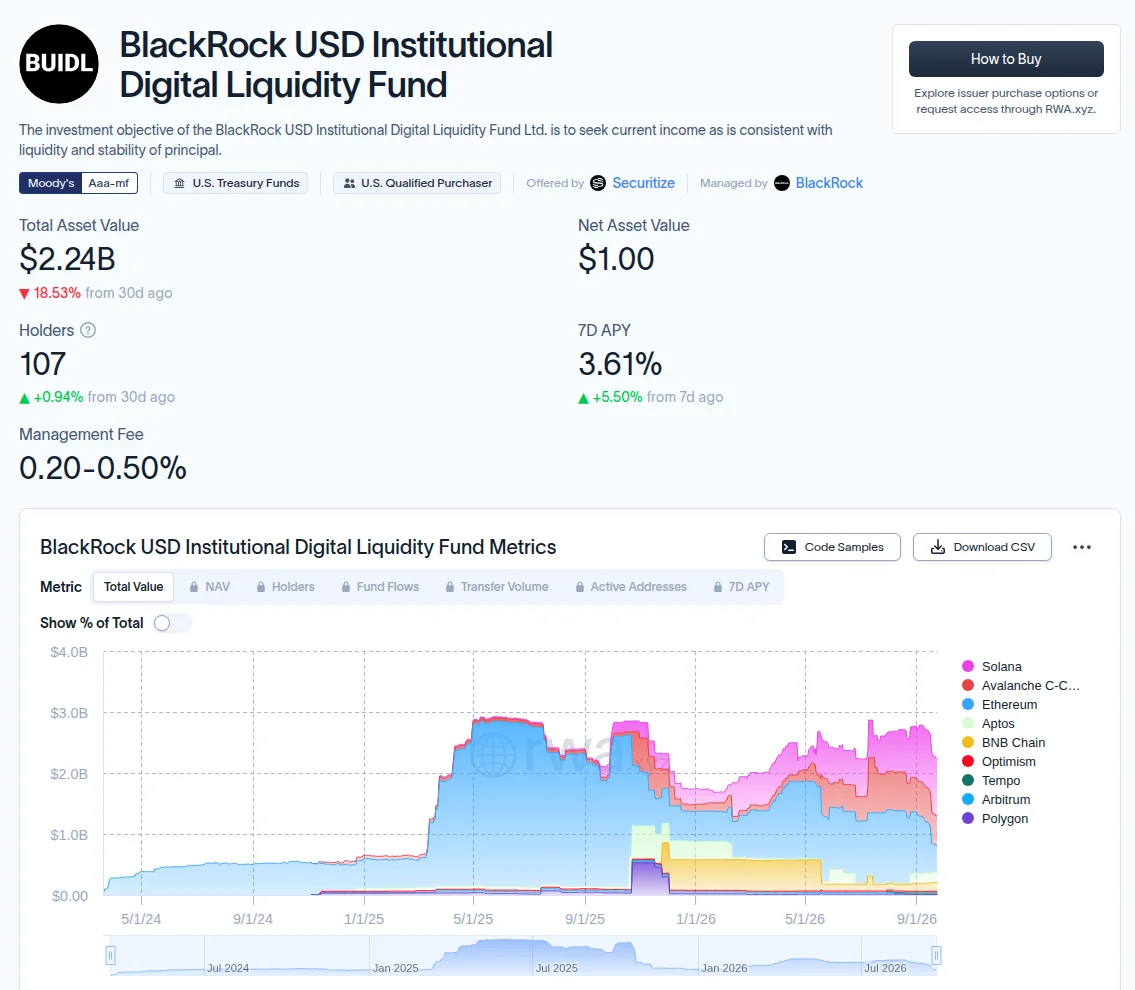Click the lock icon beside NAV
This screenshot has width=1135, height=990.
point(194,587)
